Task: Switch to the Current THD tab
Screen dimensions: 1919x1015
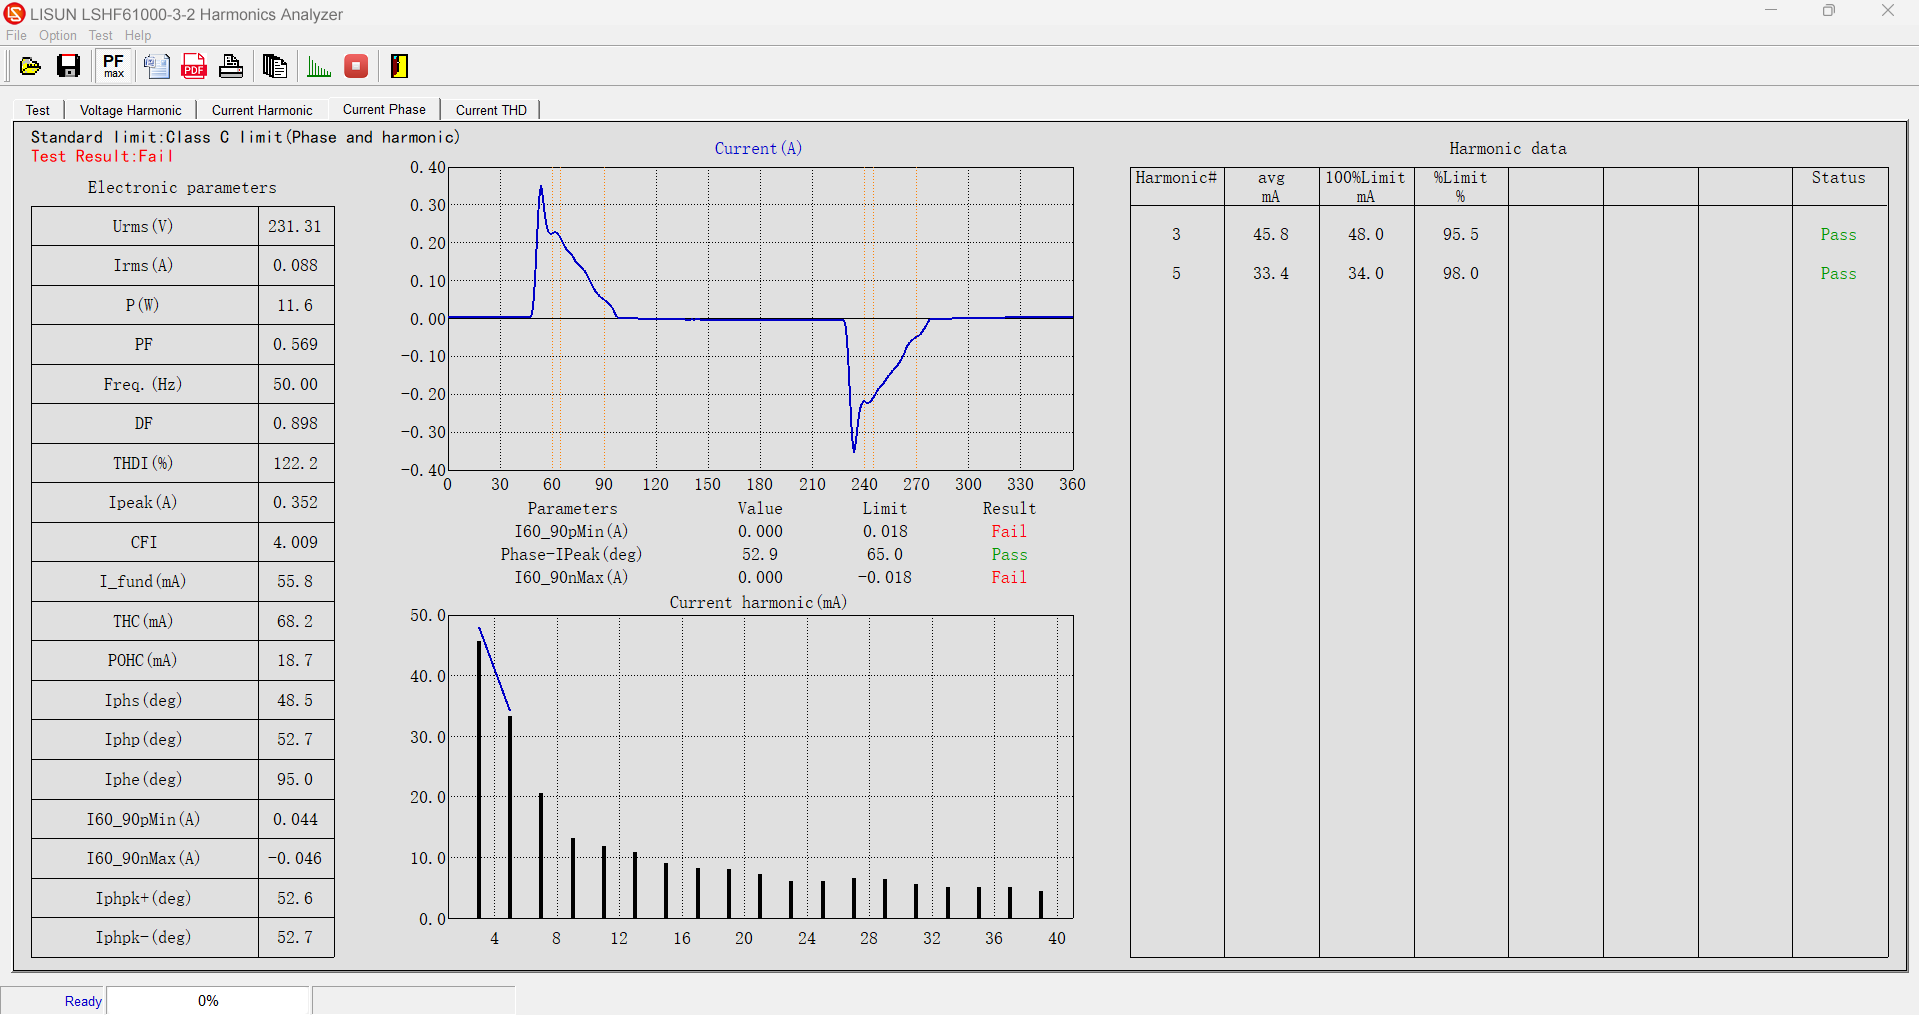Action: point(490,110)
